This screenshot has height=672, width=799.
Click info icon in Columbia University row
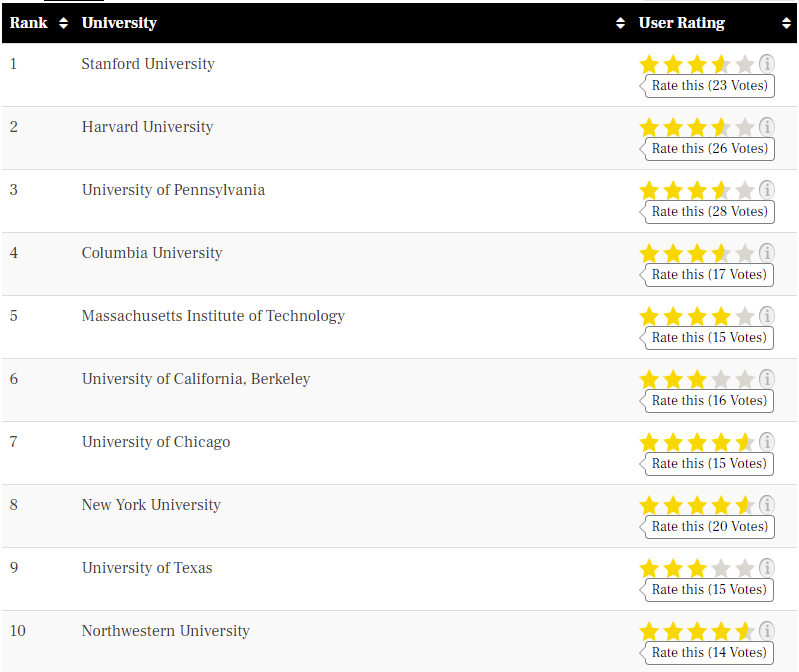tap(767, 253)
